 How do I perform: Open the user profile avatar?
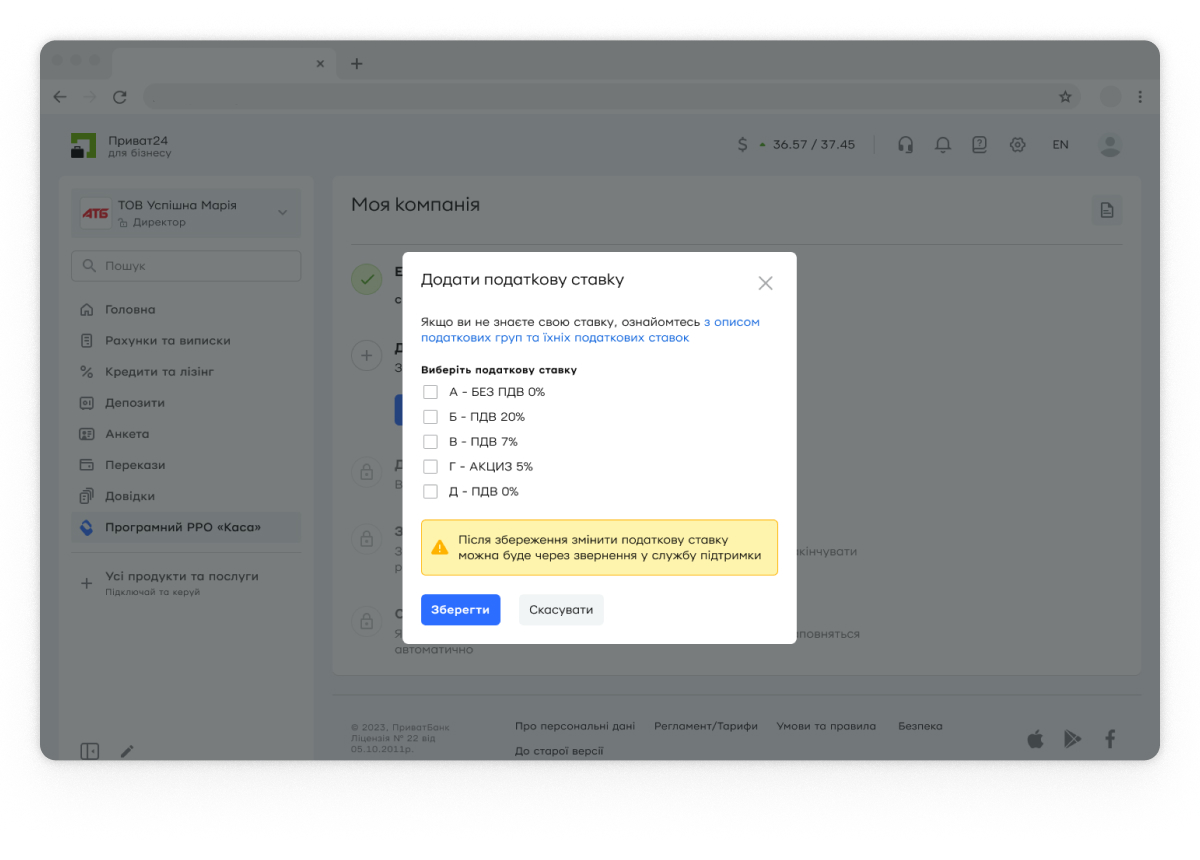pos(1109,144)
